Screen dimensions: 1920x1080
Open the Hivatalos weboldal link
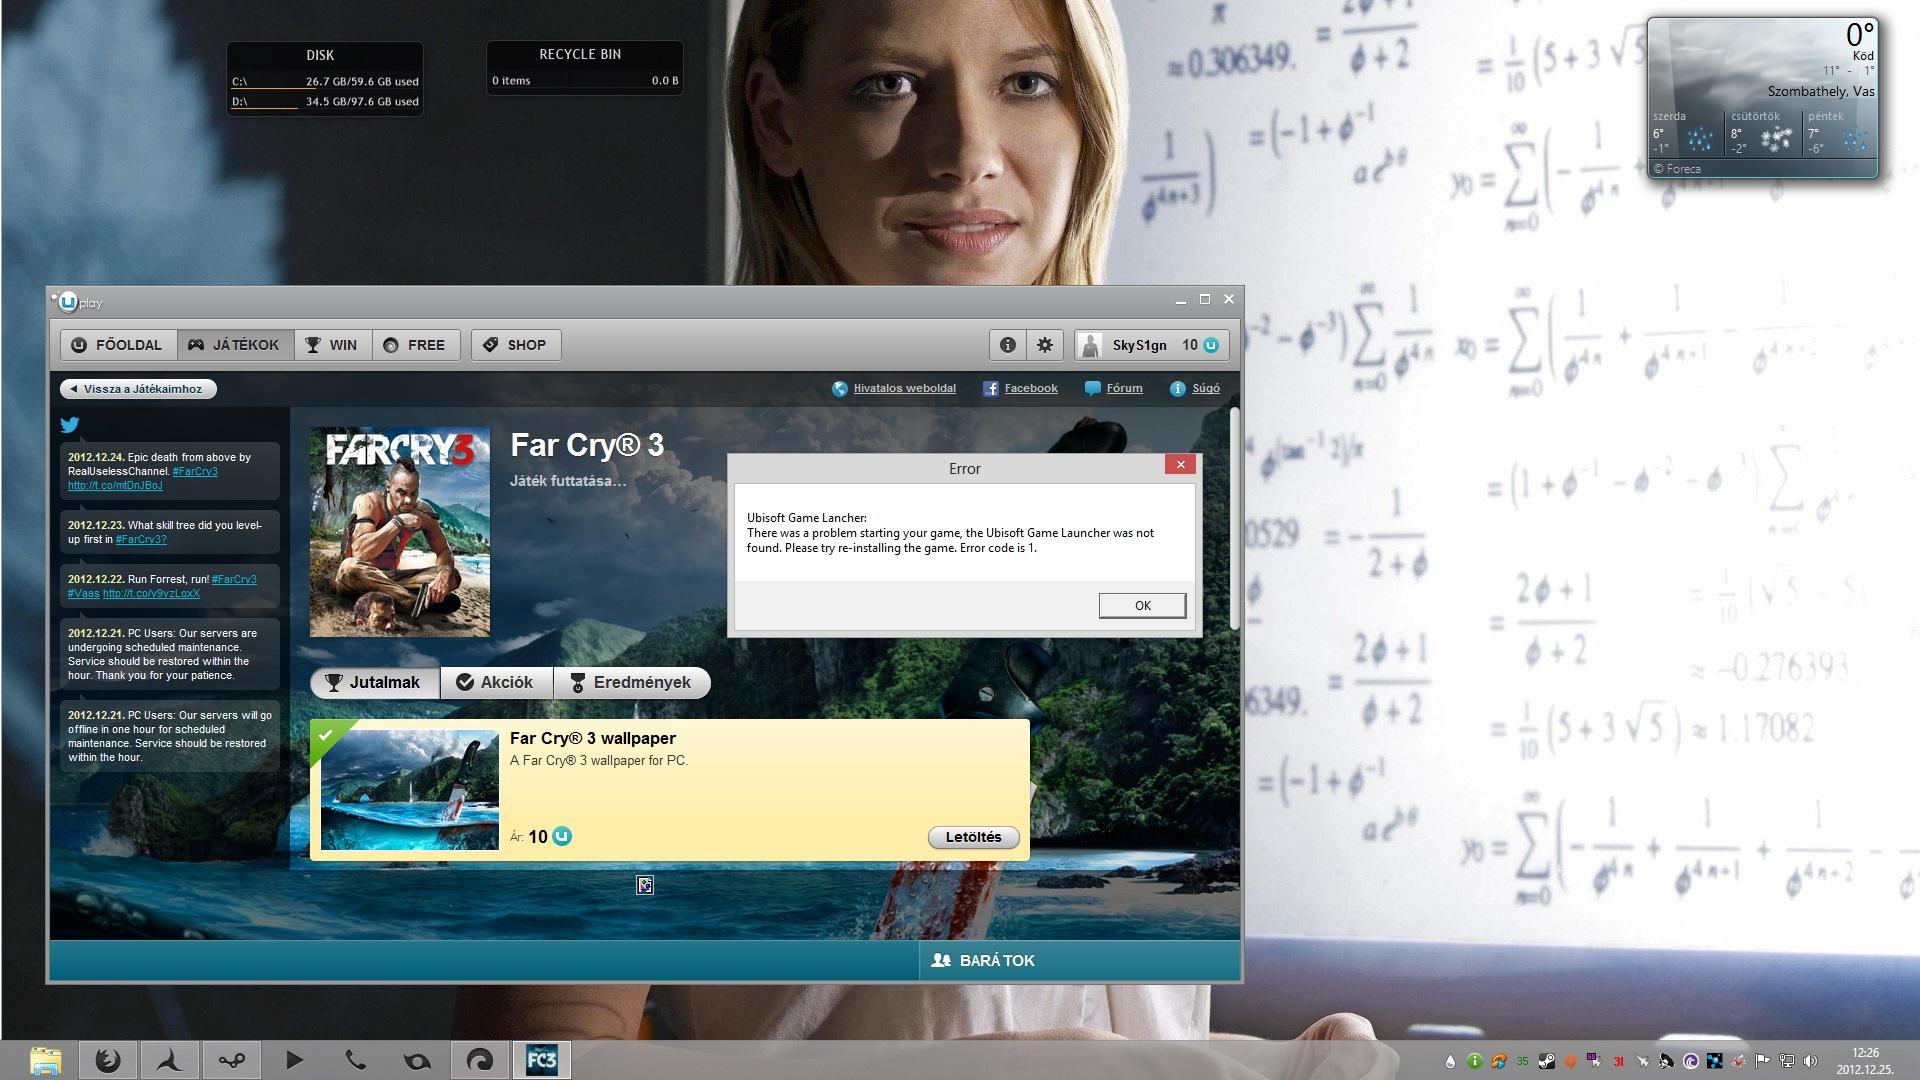pyautogui.click(x=903, y=388)
